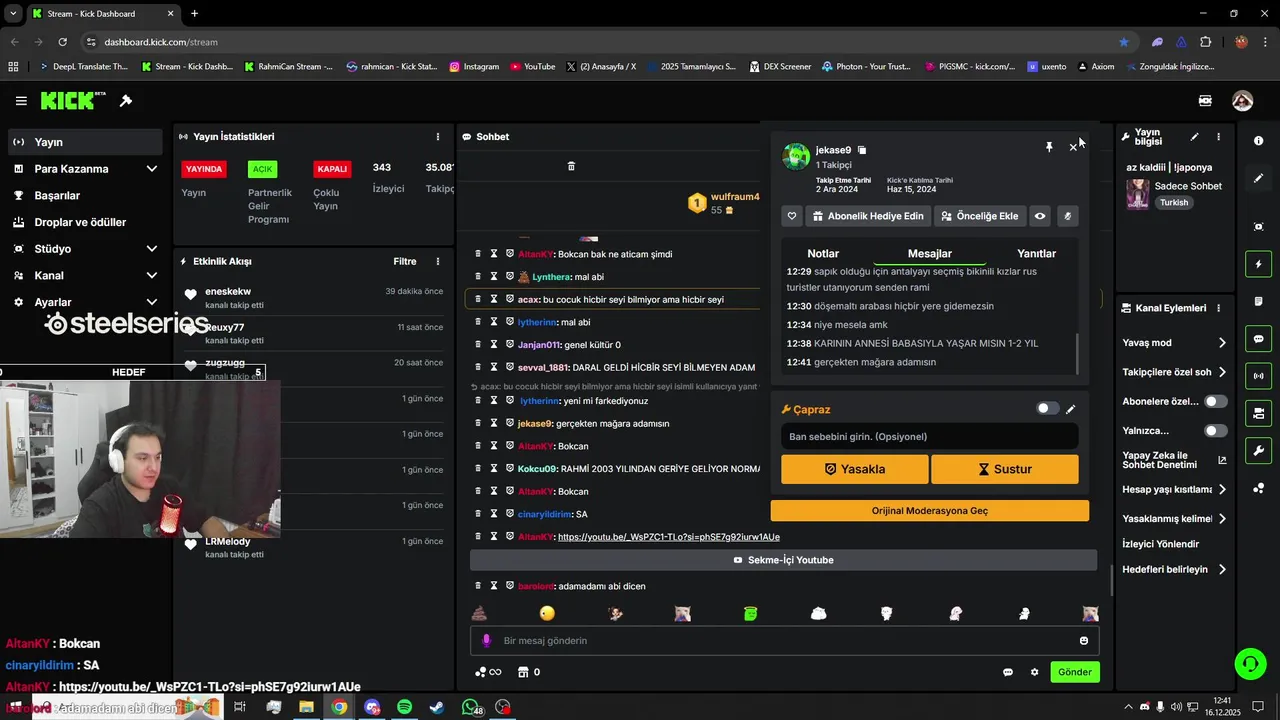Click the chat bubble icon in right sidebar
Viewport: 1280px width, 720px height.
(x=1259, y=339)
